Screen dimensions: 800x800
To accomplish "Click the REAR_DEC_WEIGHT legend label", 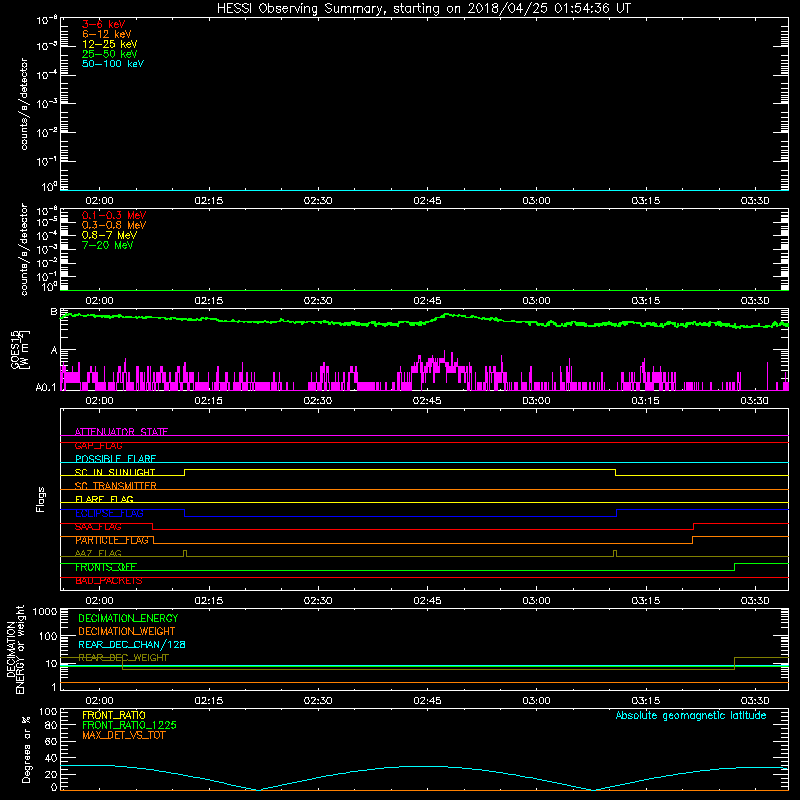I will point(123,658).
